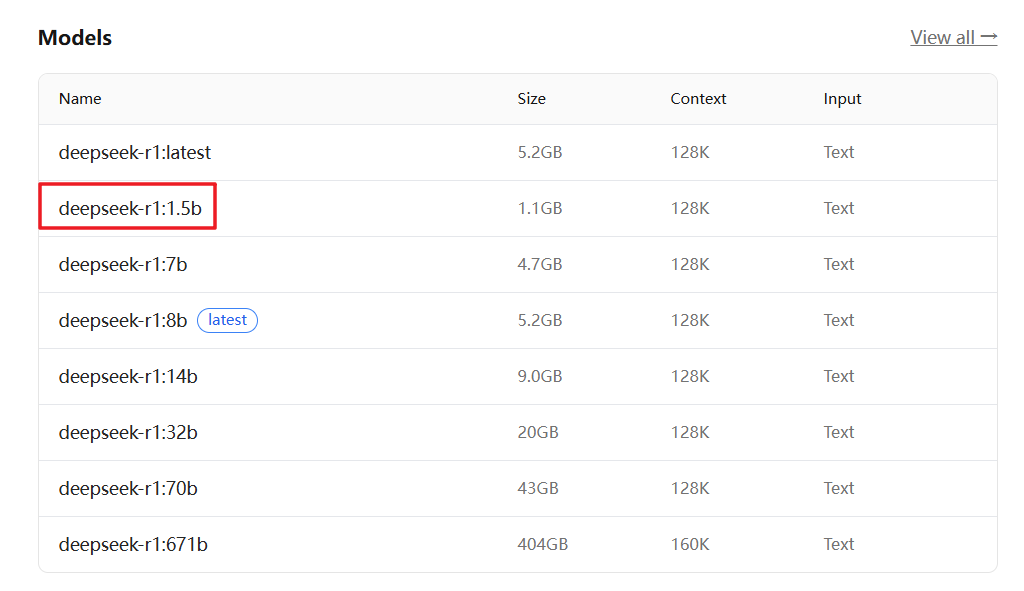
Task: Click Text input in deepseek-r1:7b row
Action: (x=839, y=264)
